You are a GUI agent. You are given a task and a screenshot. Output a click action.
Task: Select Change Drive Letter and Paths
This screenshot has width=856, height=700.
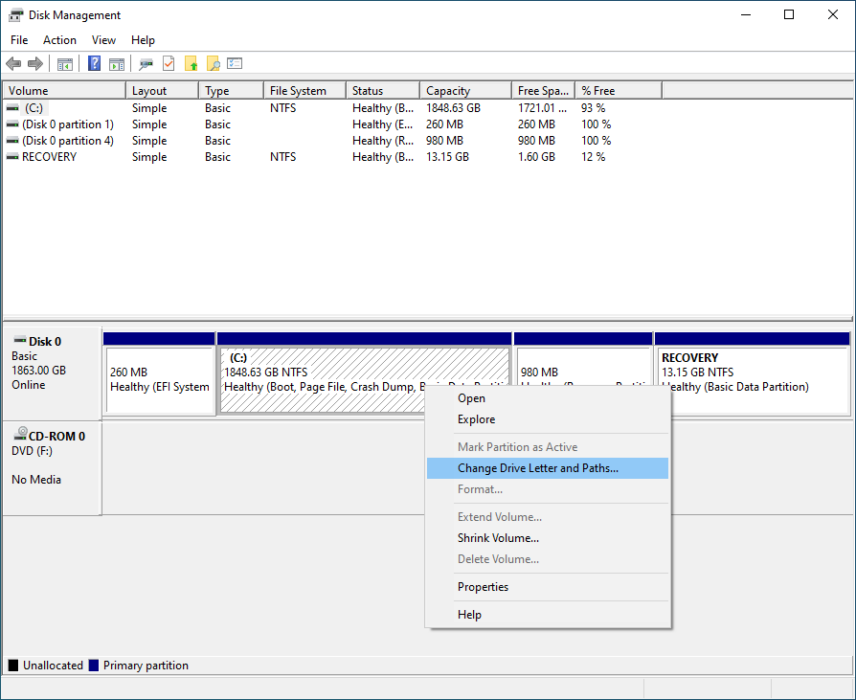tap(539, 468)
